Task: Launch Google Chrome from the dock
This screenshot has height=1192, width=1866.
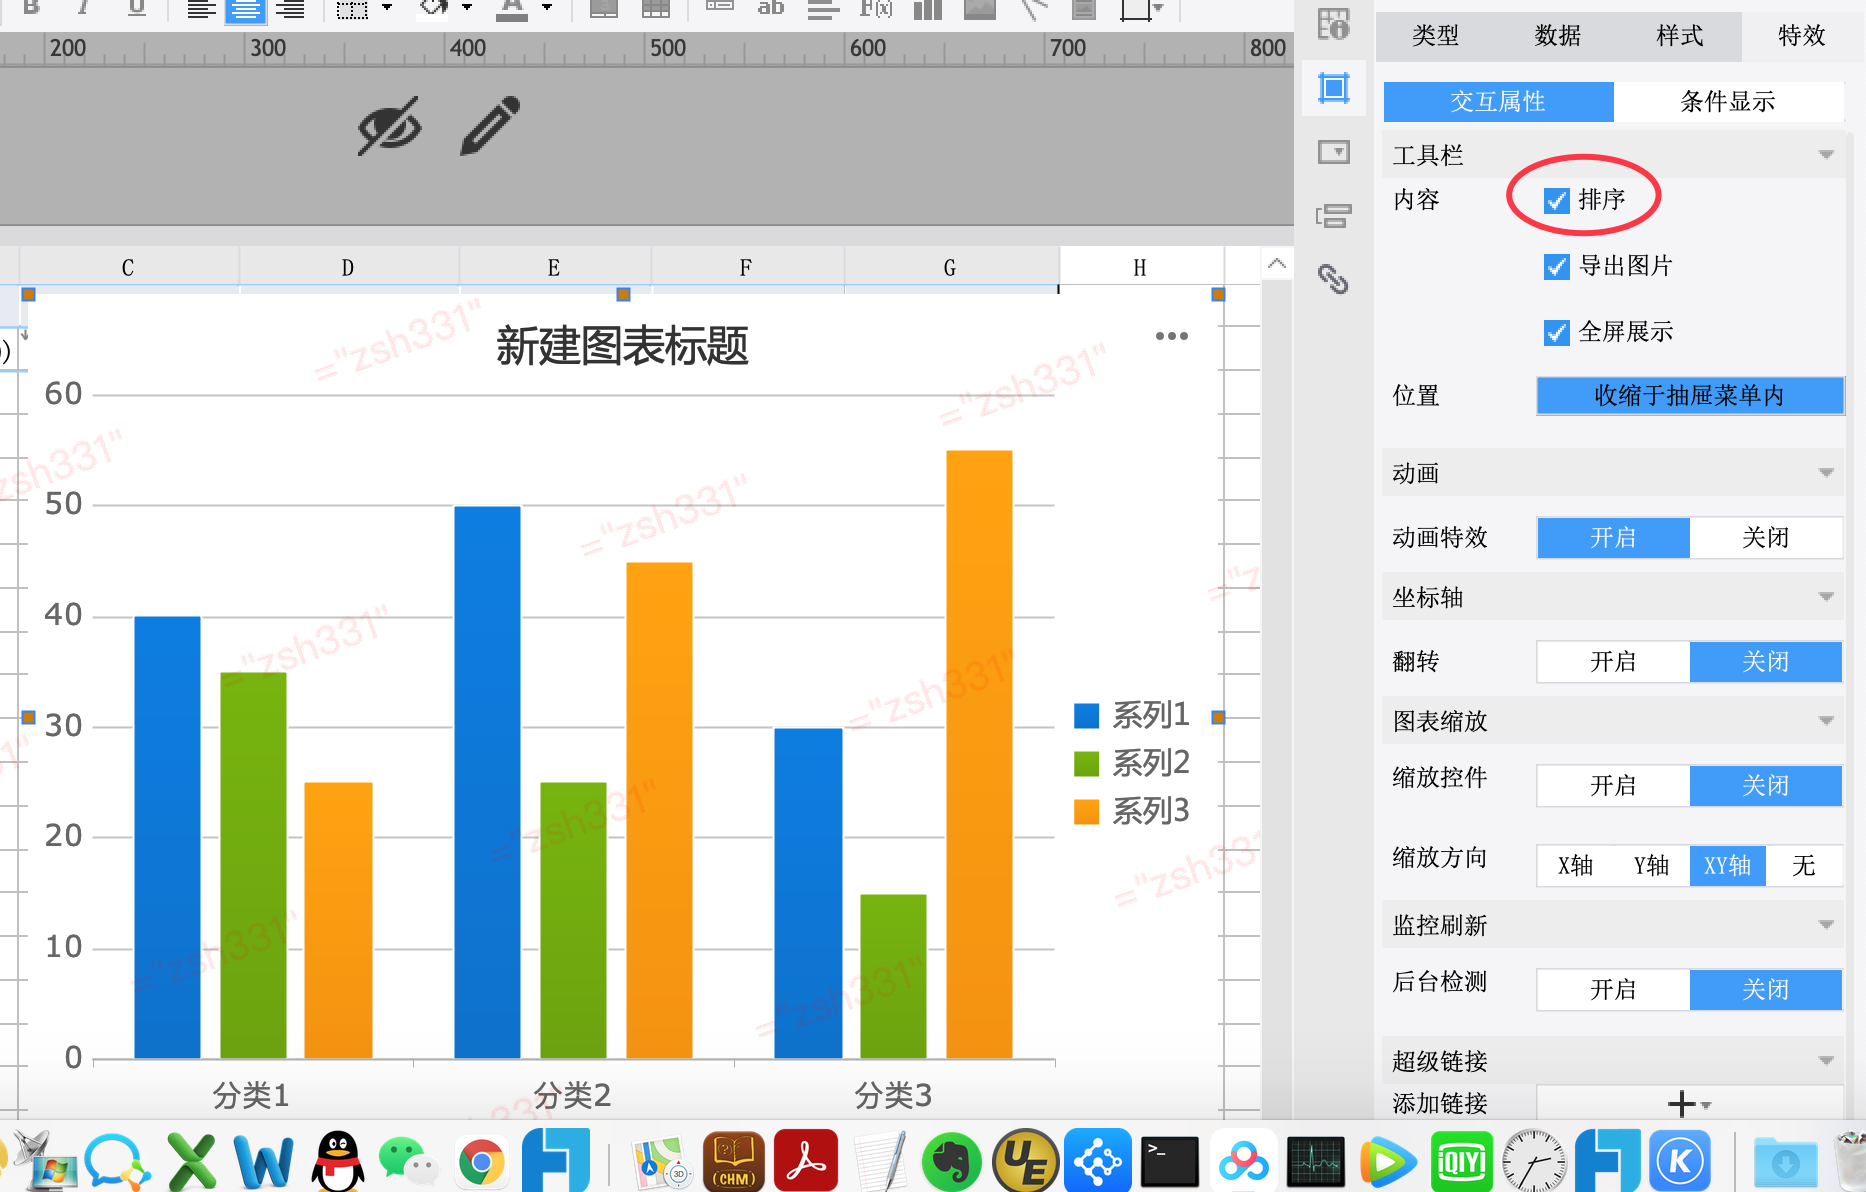Action: pos(481,1162)
